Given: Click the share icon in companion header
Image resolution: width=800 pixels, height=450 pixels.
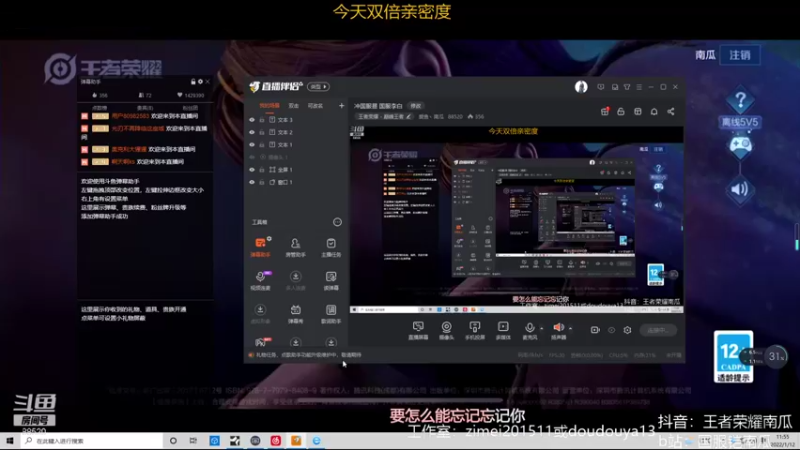Looking at the screenshot, I should 670,111.
